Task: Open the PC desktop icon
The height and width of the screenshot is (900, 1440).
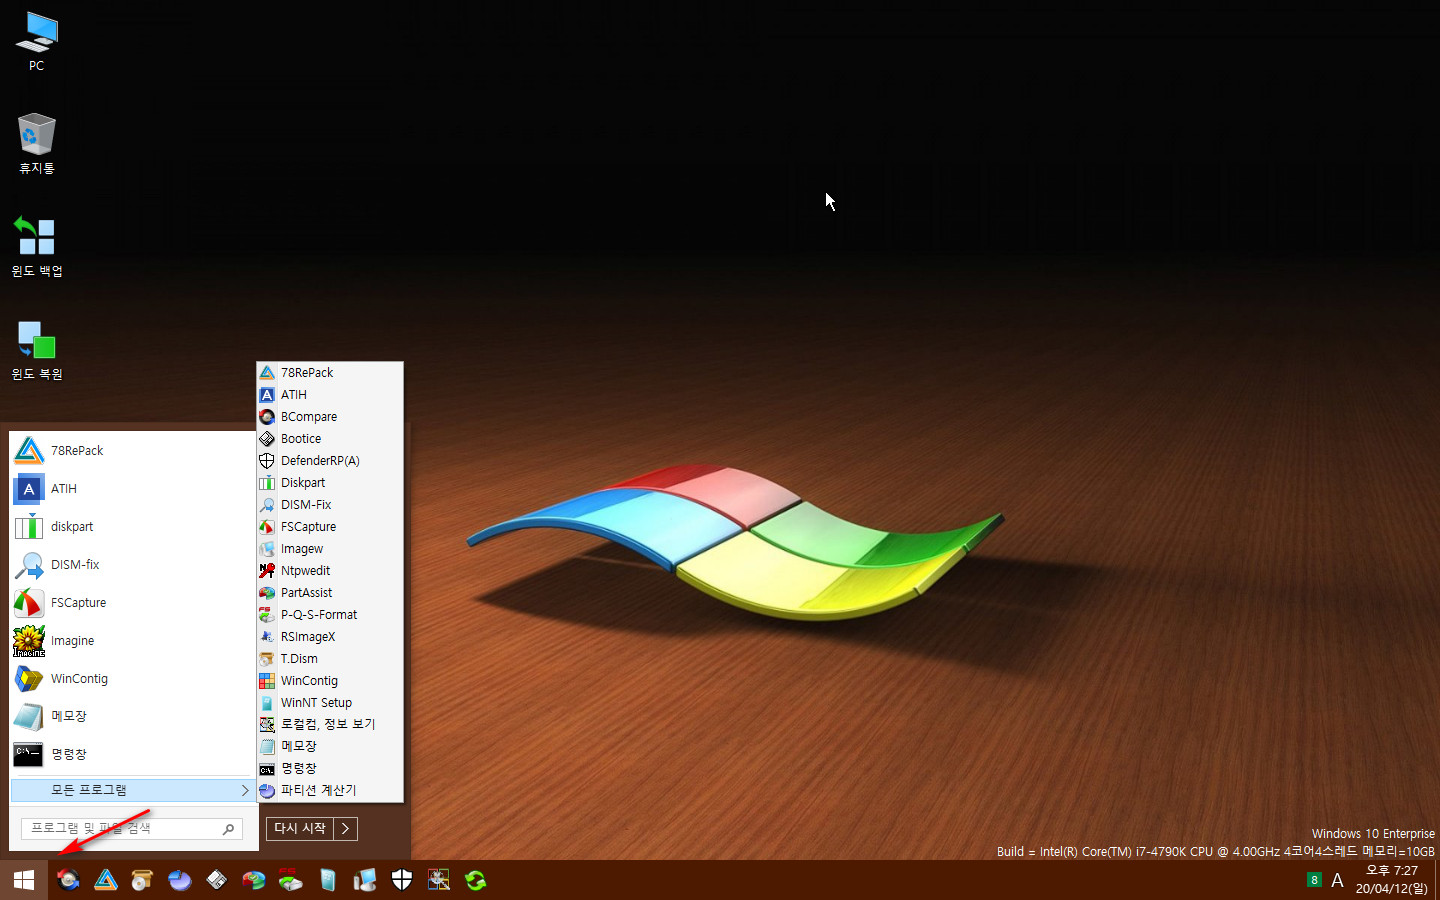Action: [x=37, y=43]
